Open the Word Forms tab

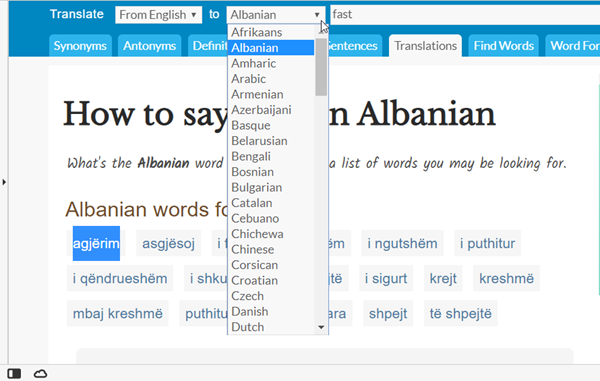[572, 46]
